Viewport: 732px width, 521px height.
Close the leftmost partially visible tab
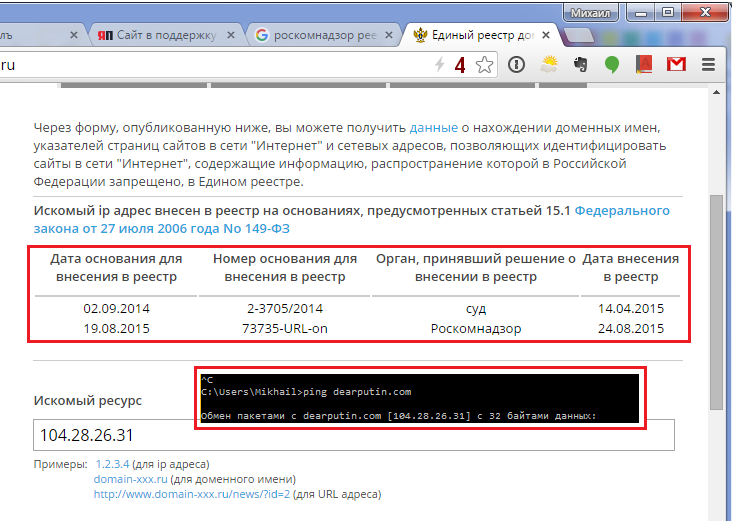(x=74, y=35)
